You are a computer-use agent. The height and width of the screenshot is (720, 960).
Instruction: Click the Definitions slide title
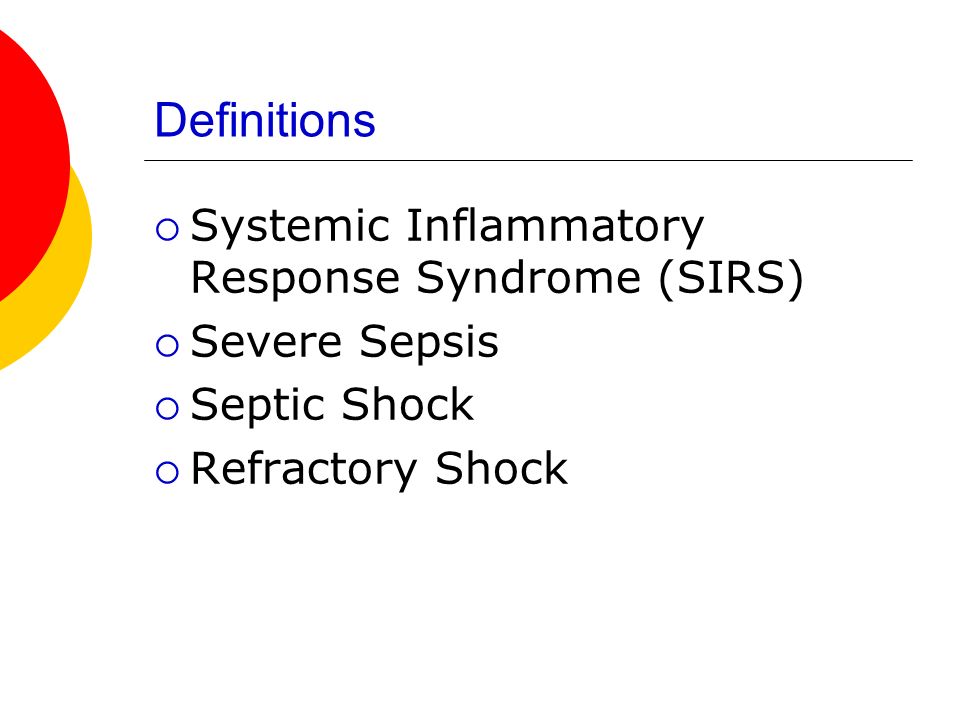pos(264,120)
